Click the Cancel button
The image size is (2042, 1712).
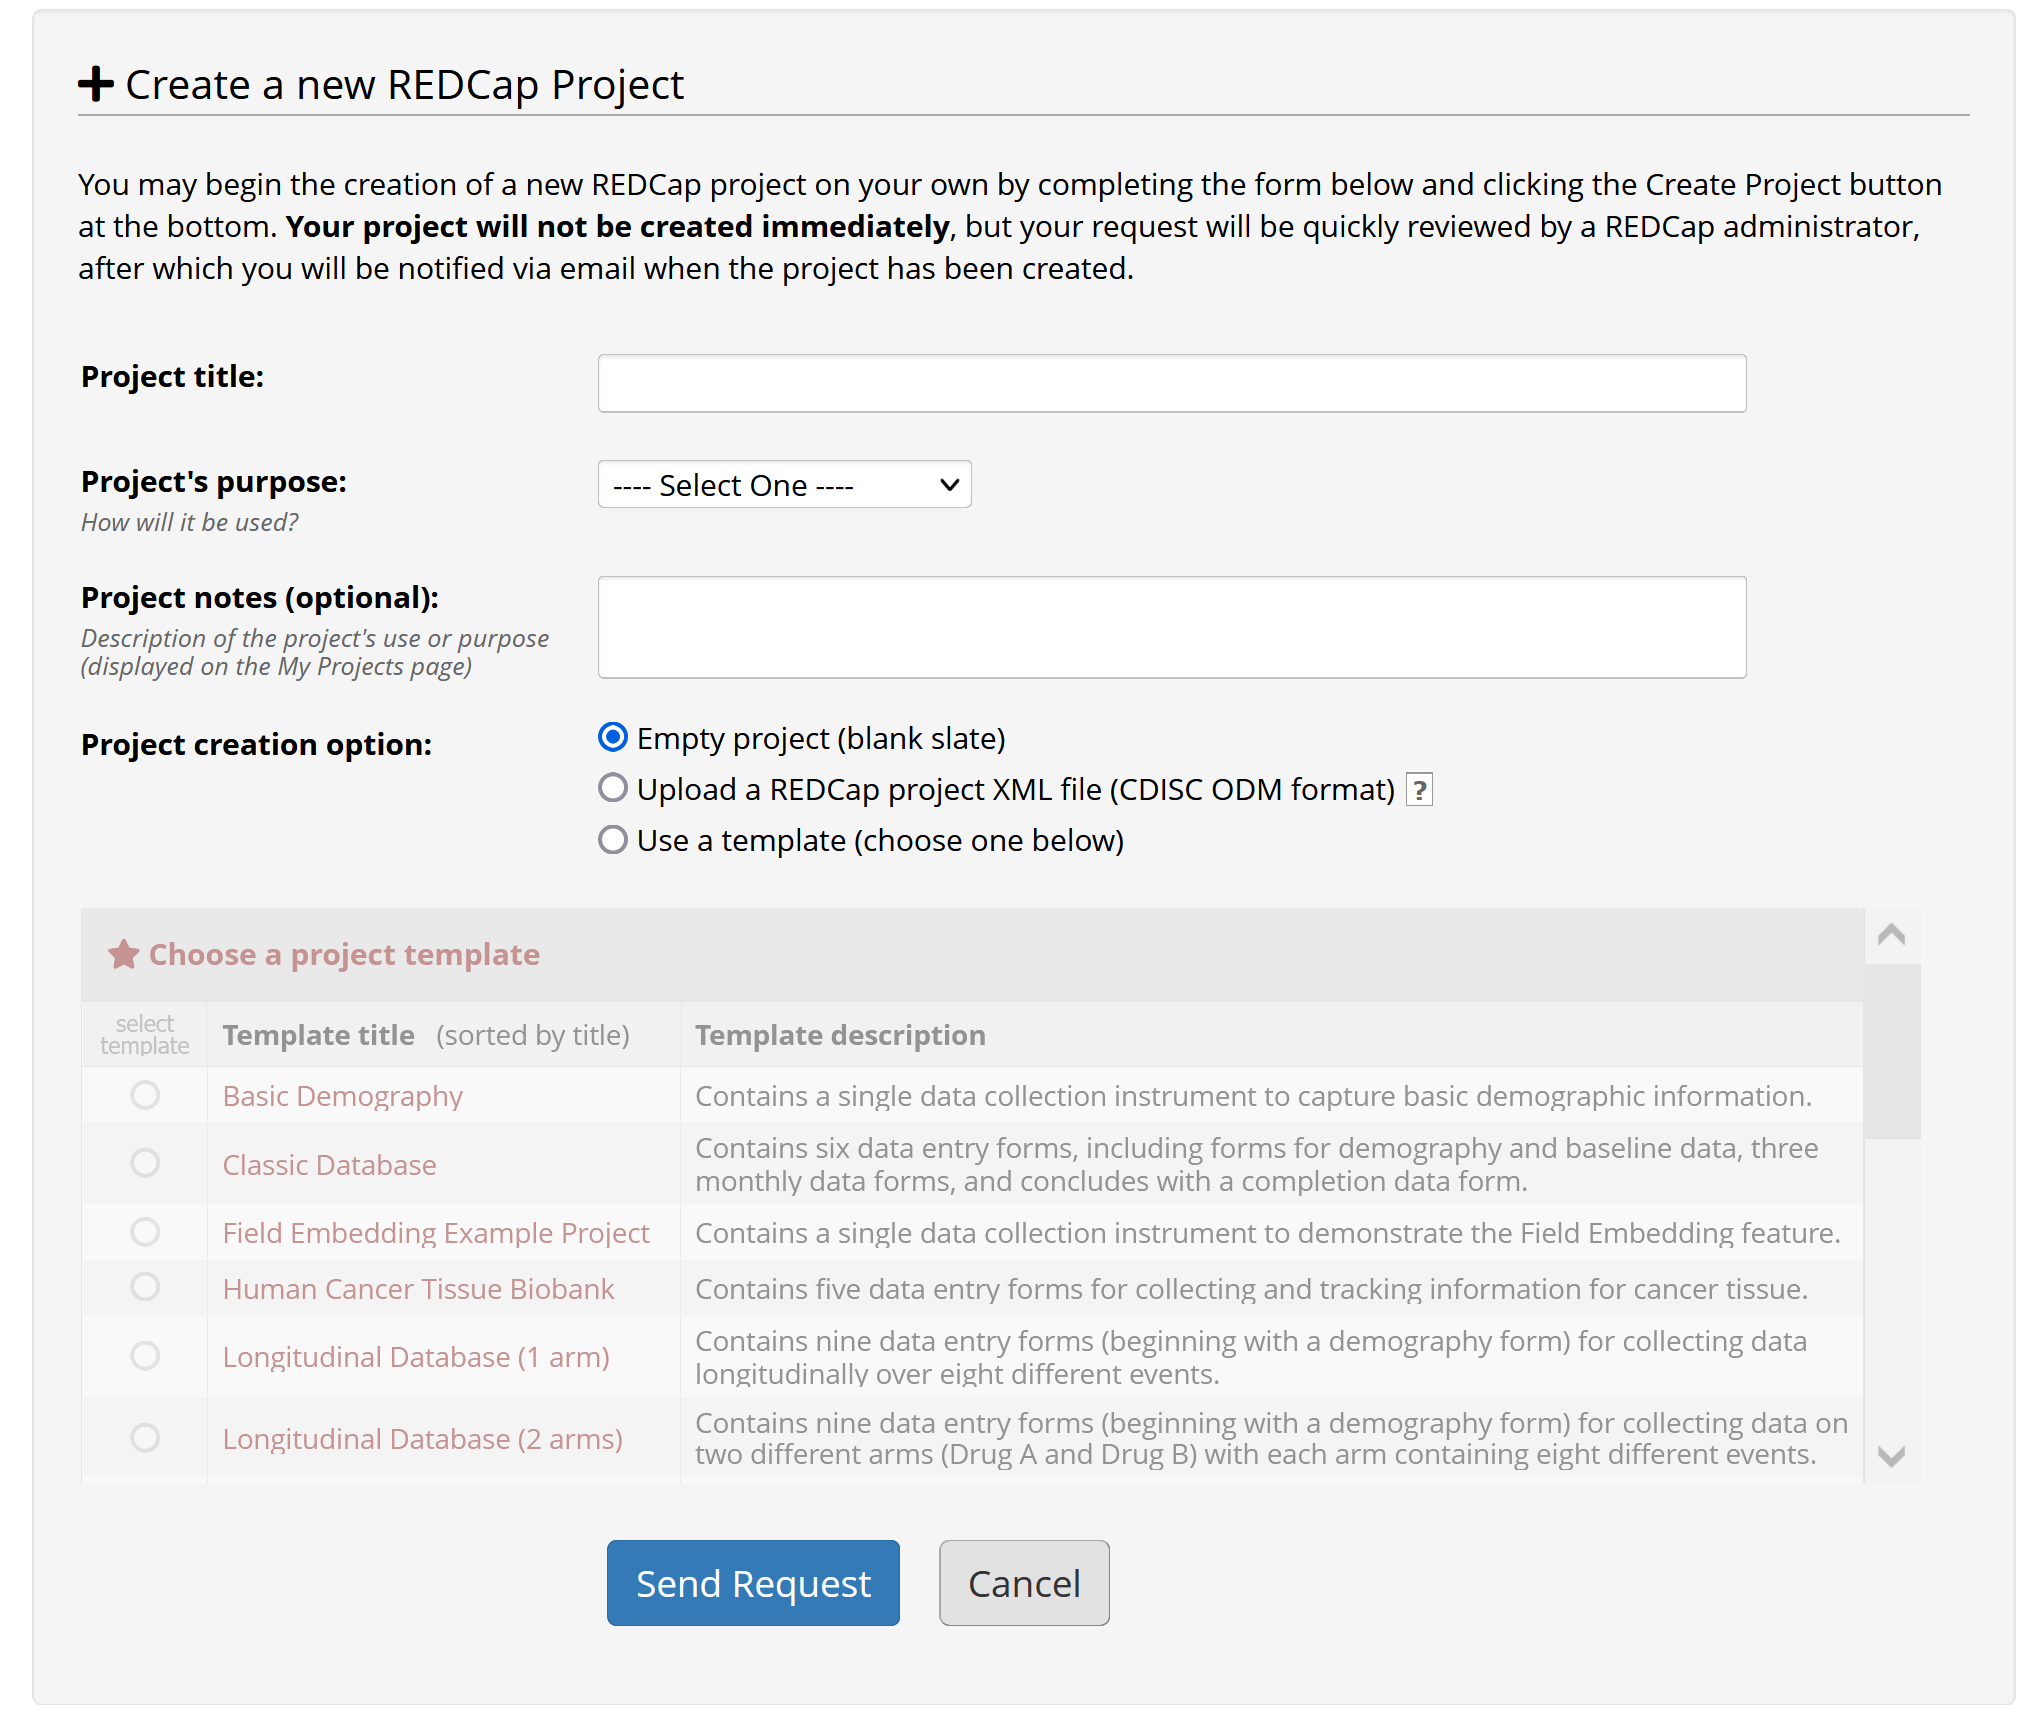(x=1024, y=1583)
